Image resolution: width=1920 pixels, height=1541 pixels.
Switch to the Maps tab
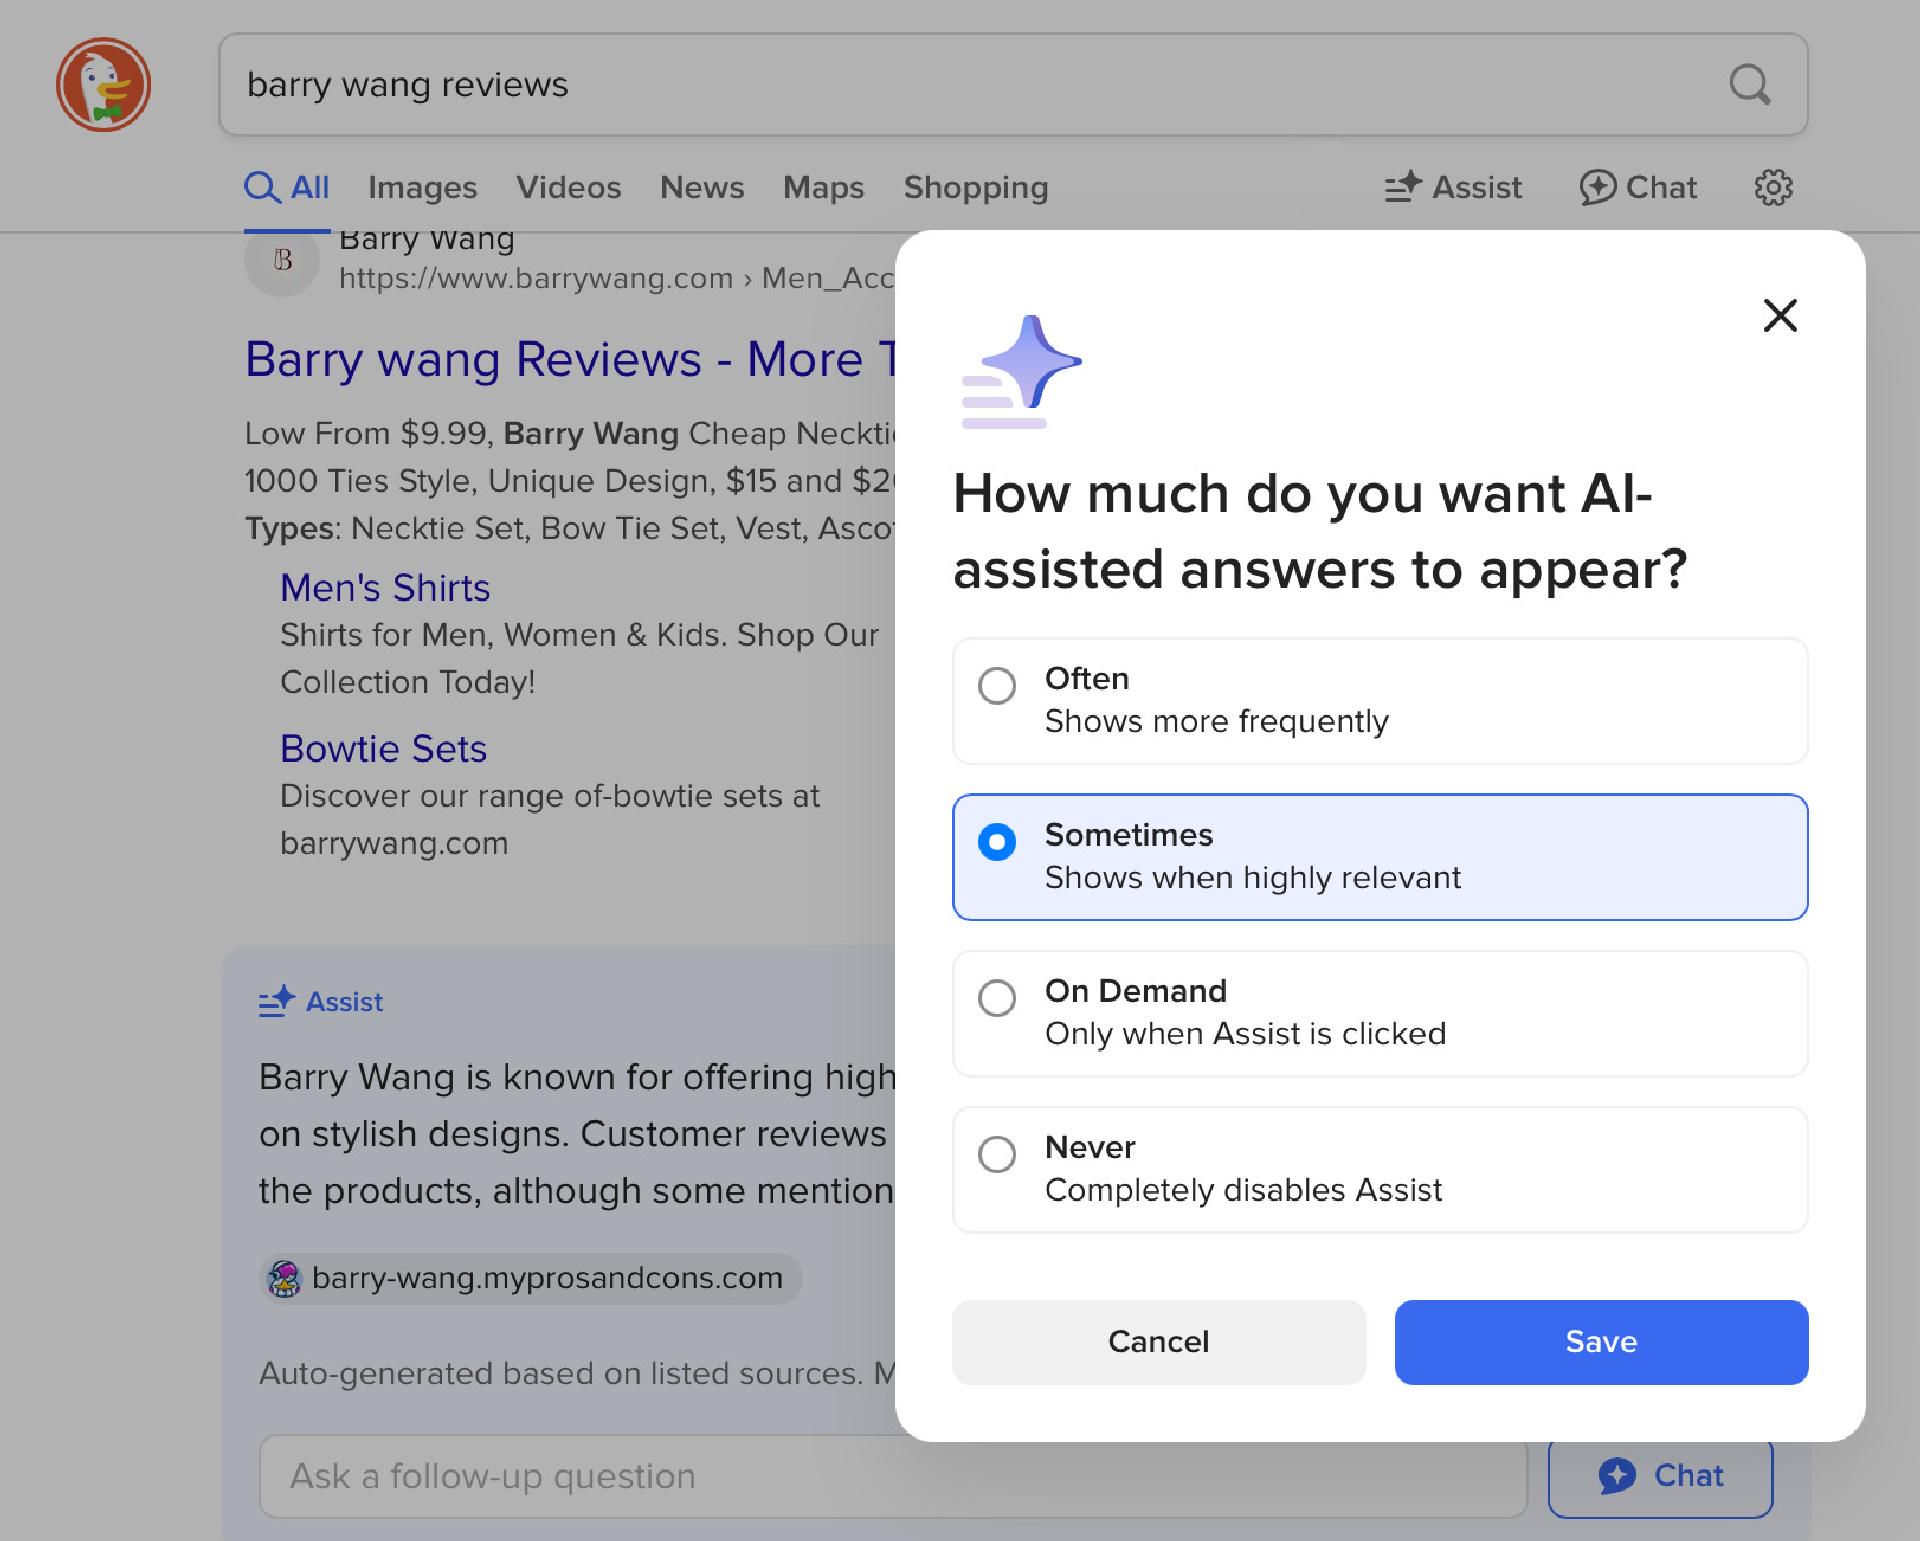click(823, 187)
